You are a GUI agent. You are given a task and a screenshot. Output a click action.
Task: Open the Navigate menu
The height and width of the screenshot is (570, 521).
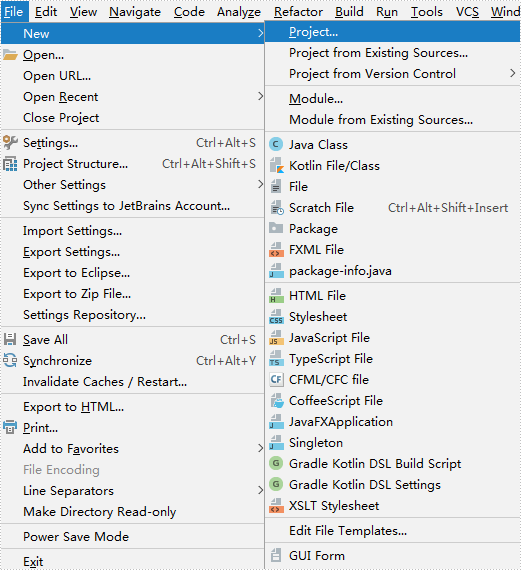pos(135,12)
